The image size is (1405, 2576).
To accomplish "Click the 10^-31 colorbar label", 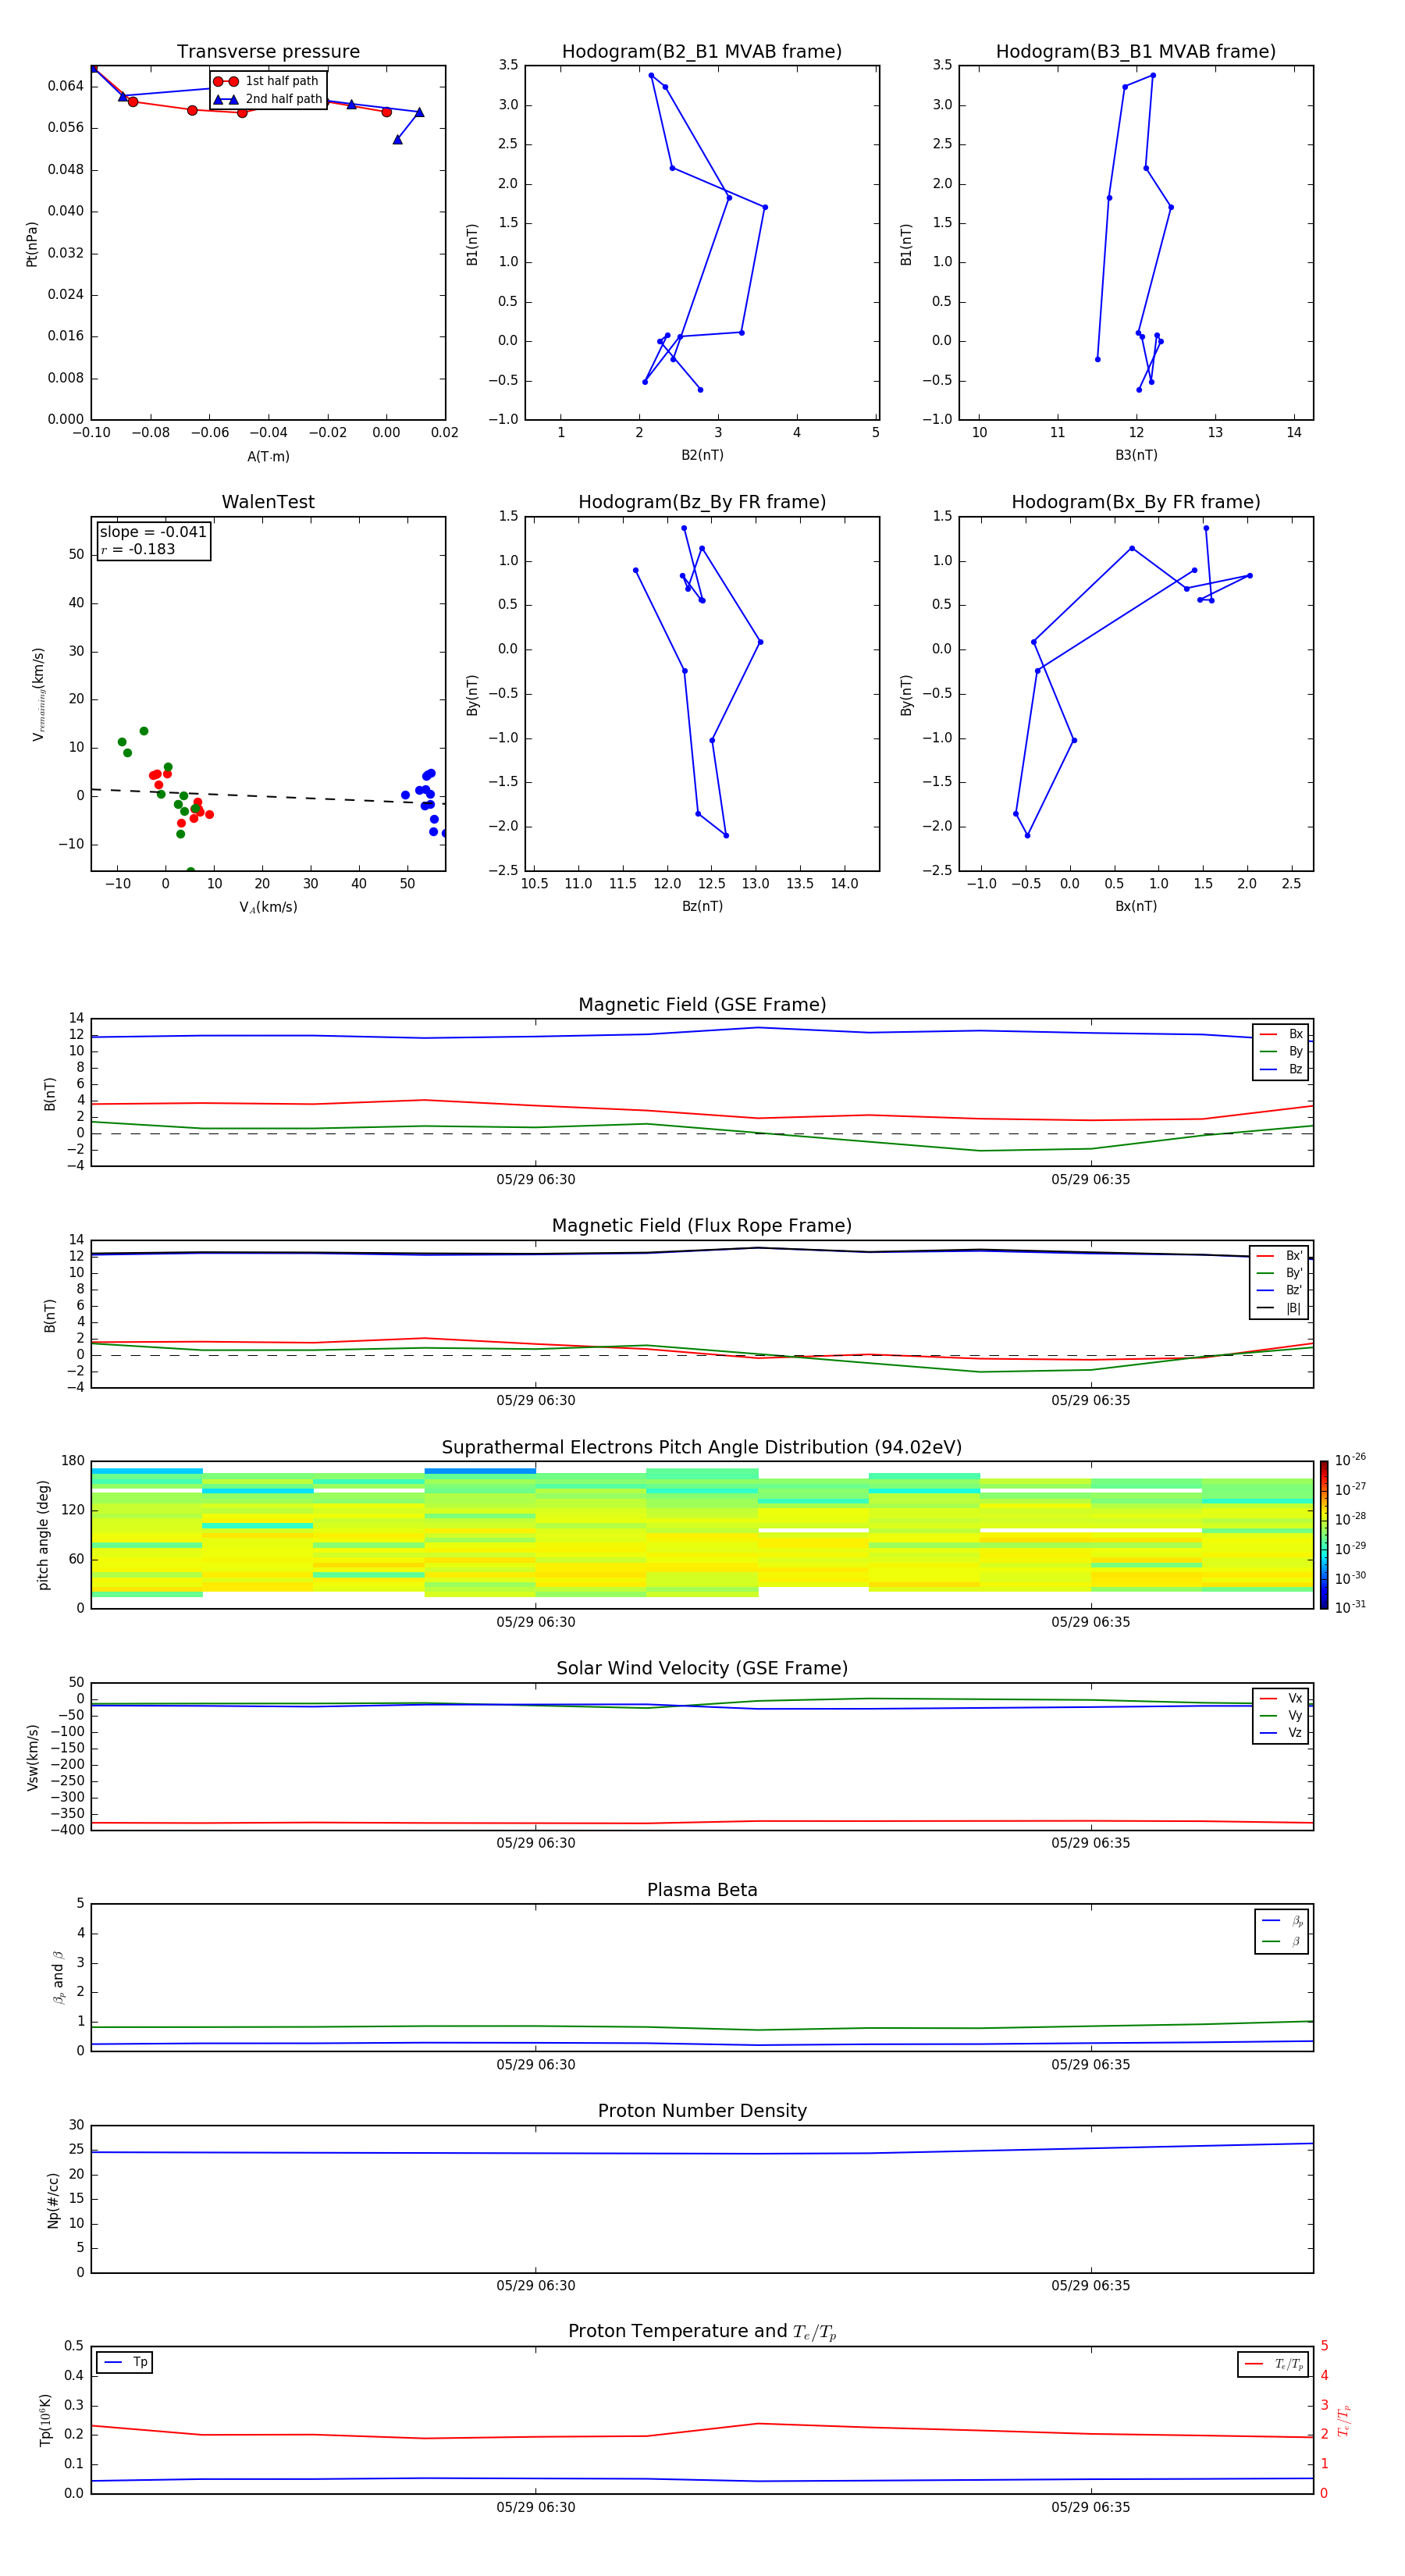I will pos(1350,1607).
